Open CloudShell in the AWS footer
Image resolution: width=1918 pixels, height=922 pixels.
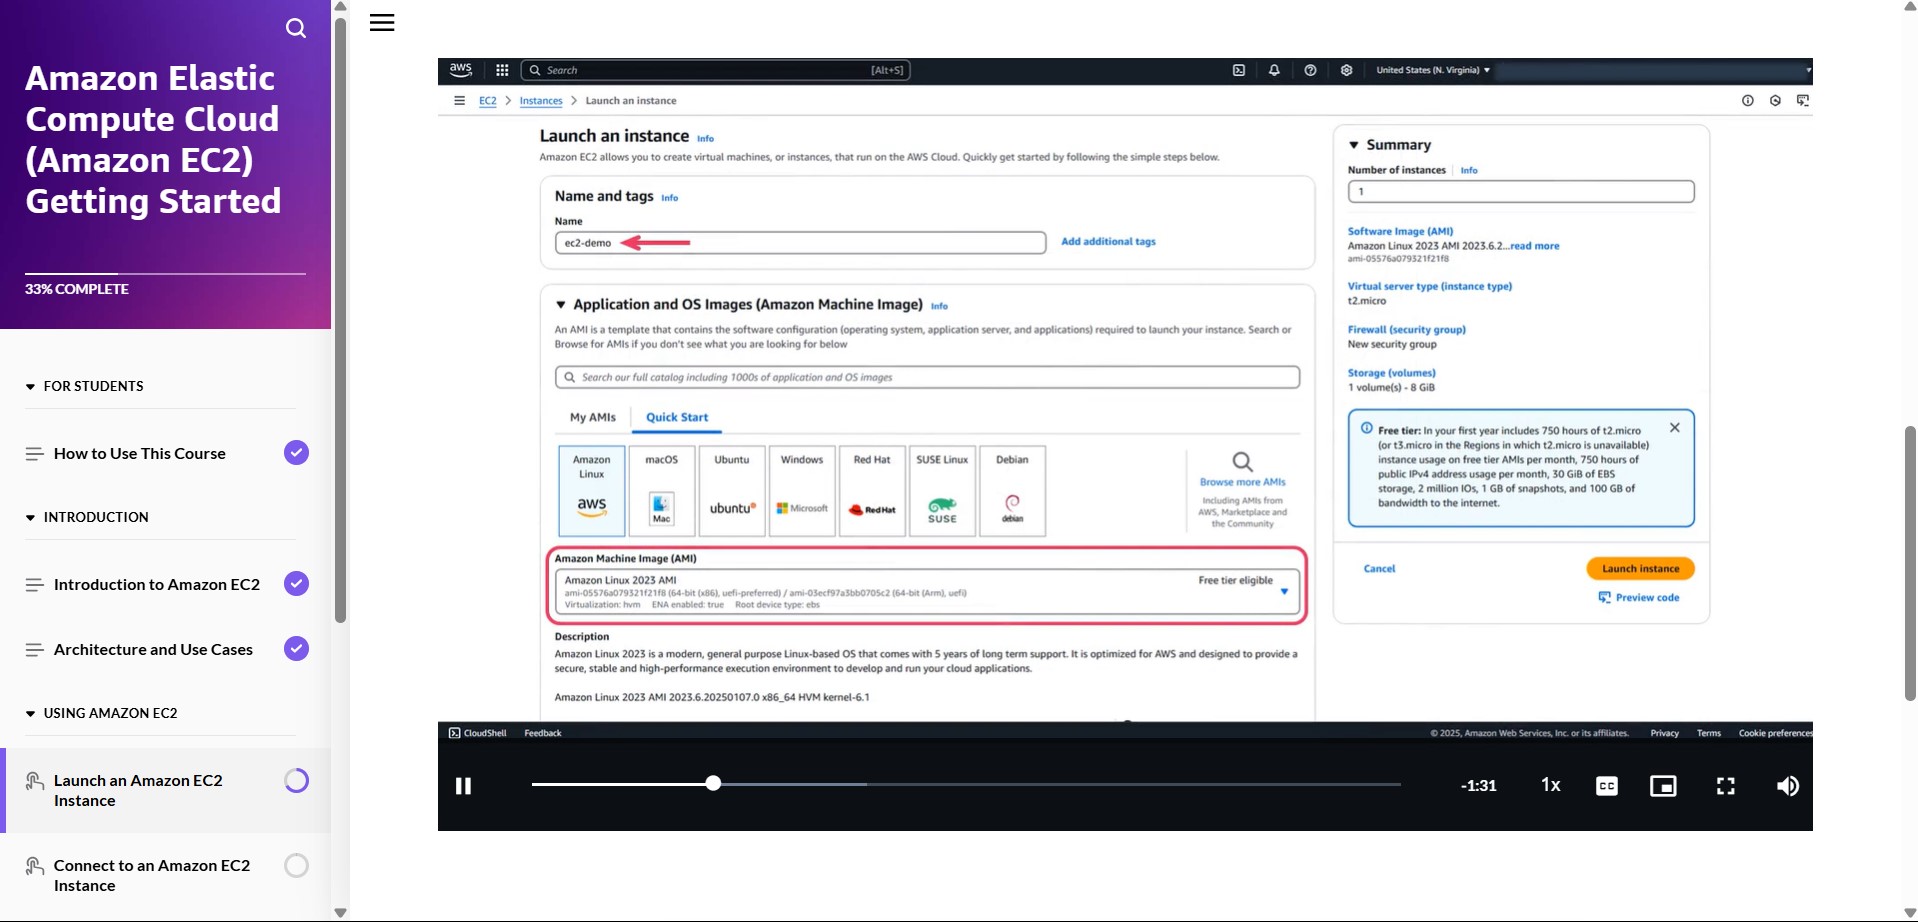click(478, 733)
